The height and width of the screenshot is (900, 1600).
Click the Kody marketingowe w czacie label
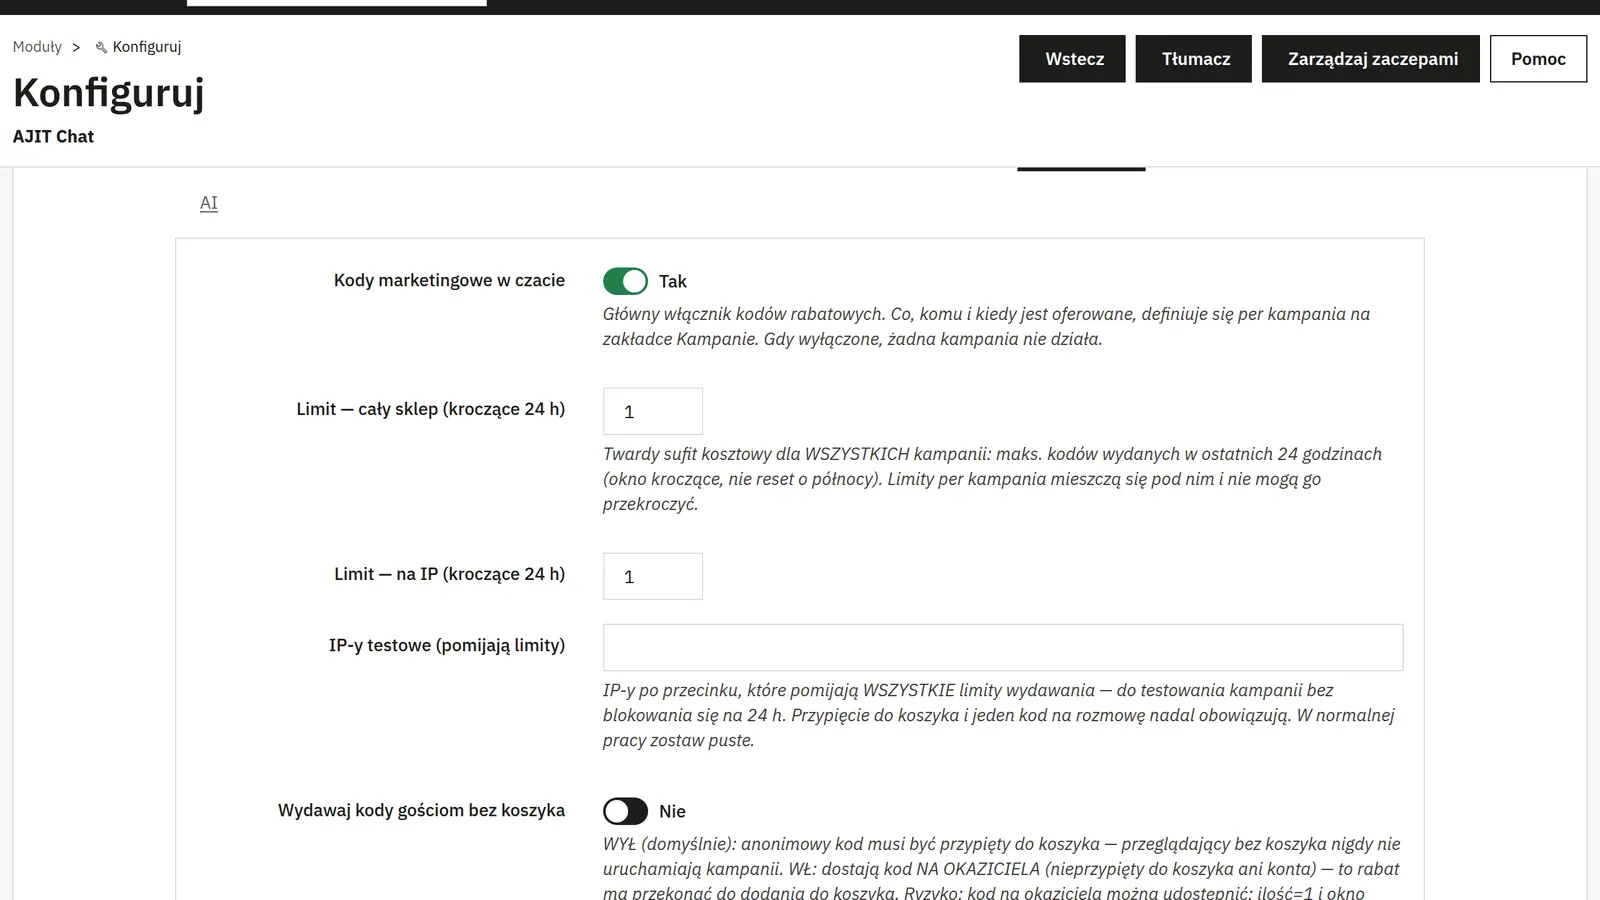[449, 280]
